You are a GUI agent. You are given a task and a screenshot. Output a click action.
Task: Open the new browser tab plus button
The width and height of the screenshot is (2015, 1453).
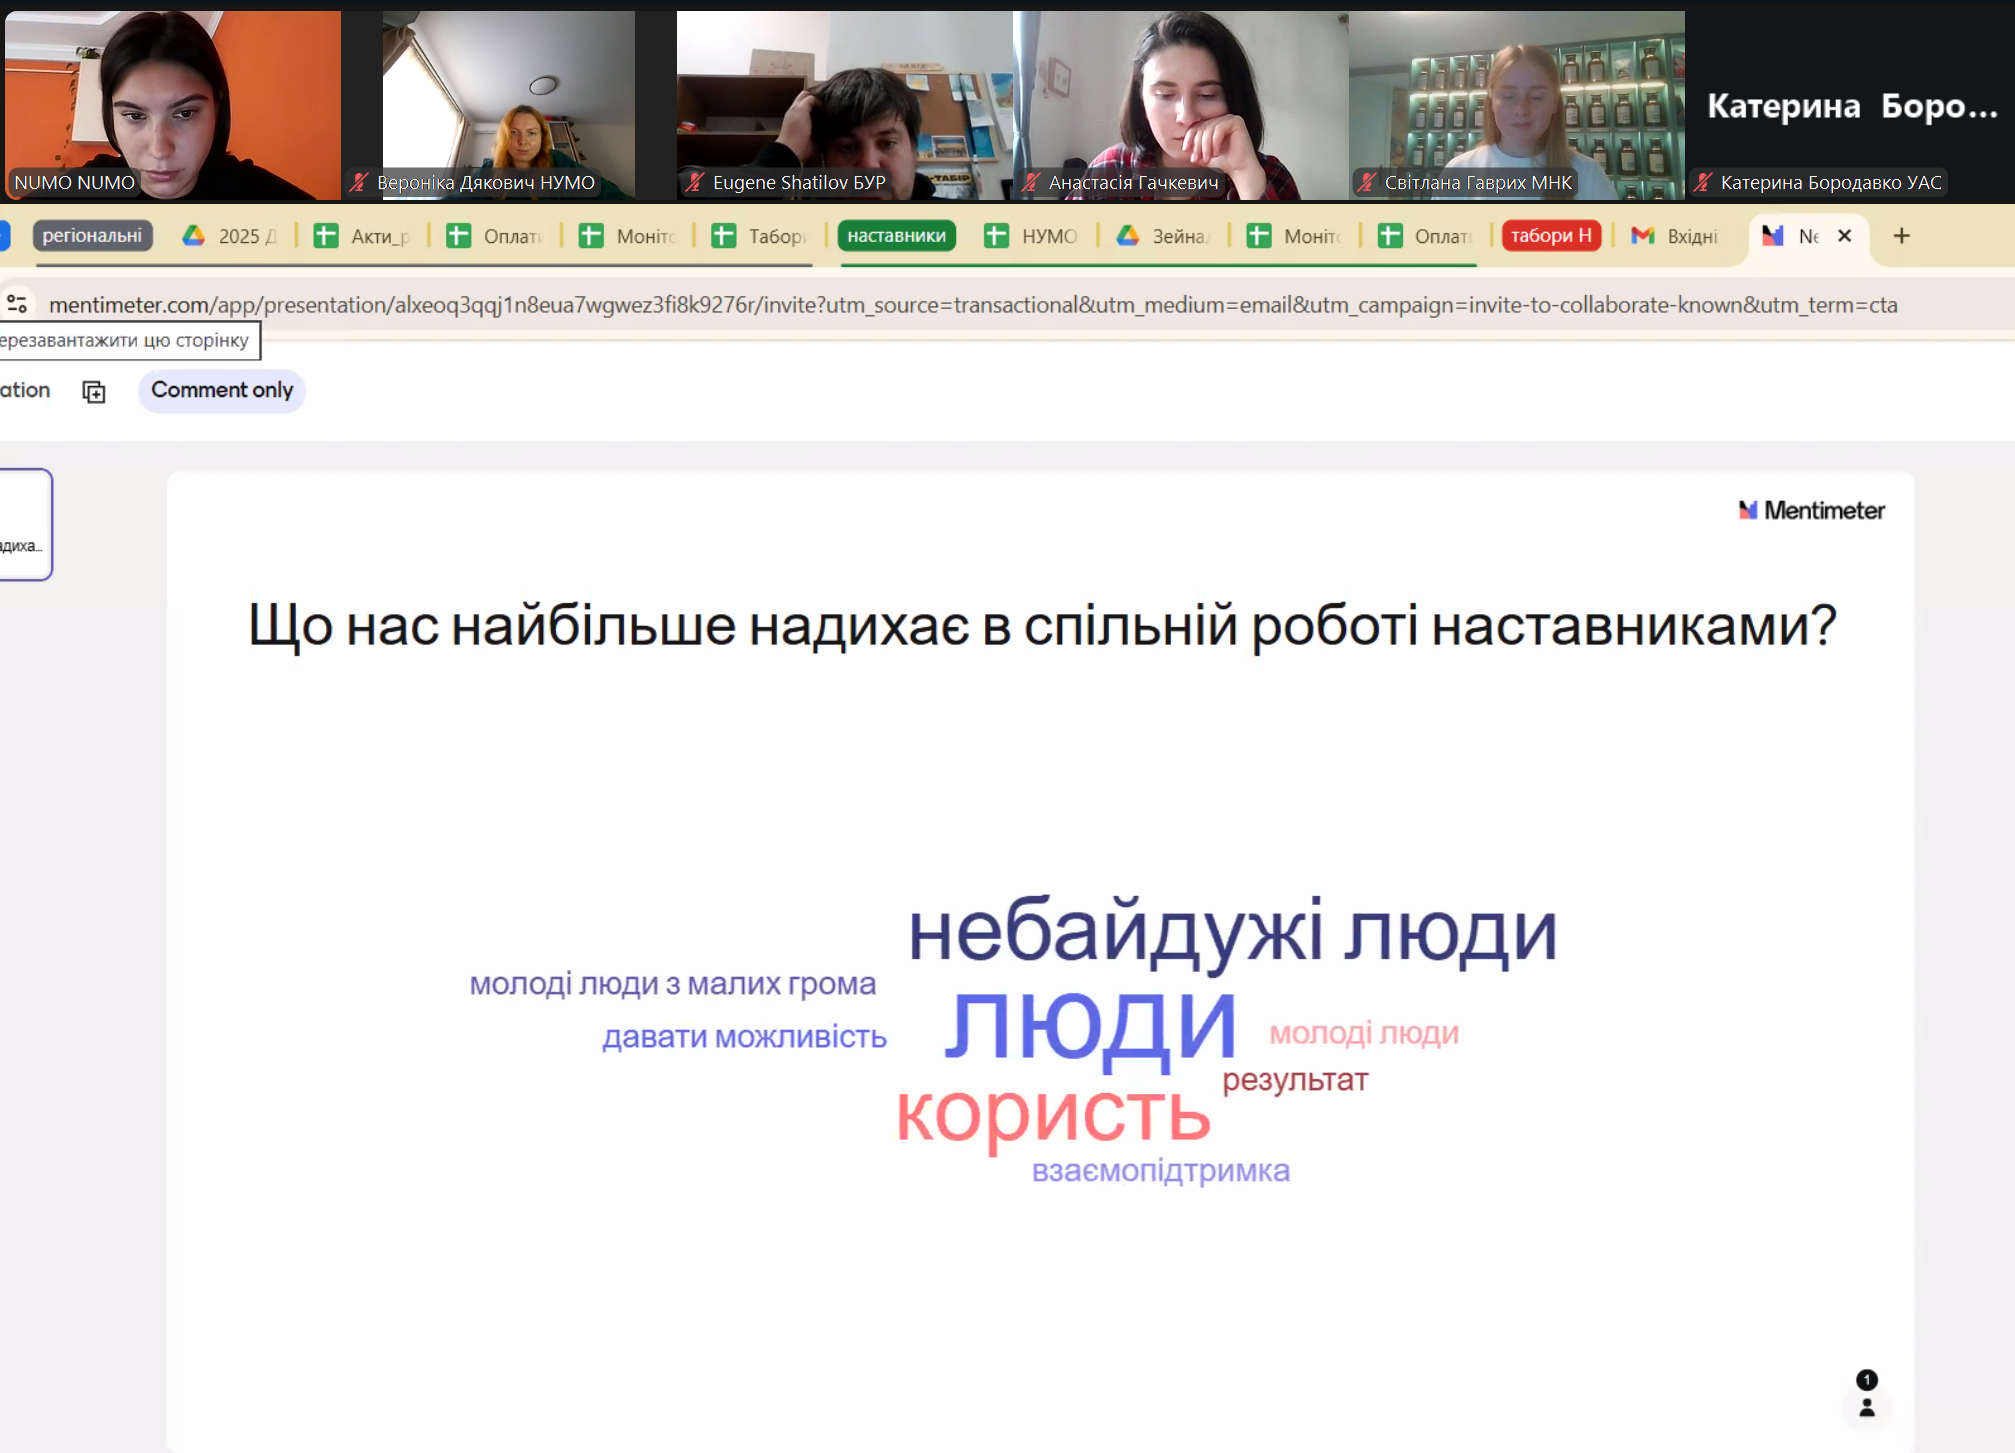pyautogui.click(x=1901, y=236)
